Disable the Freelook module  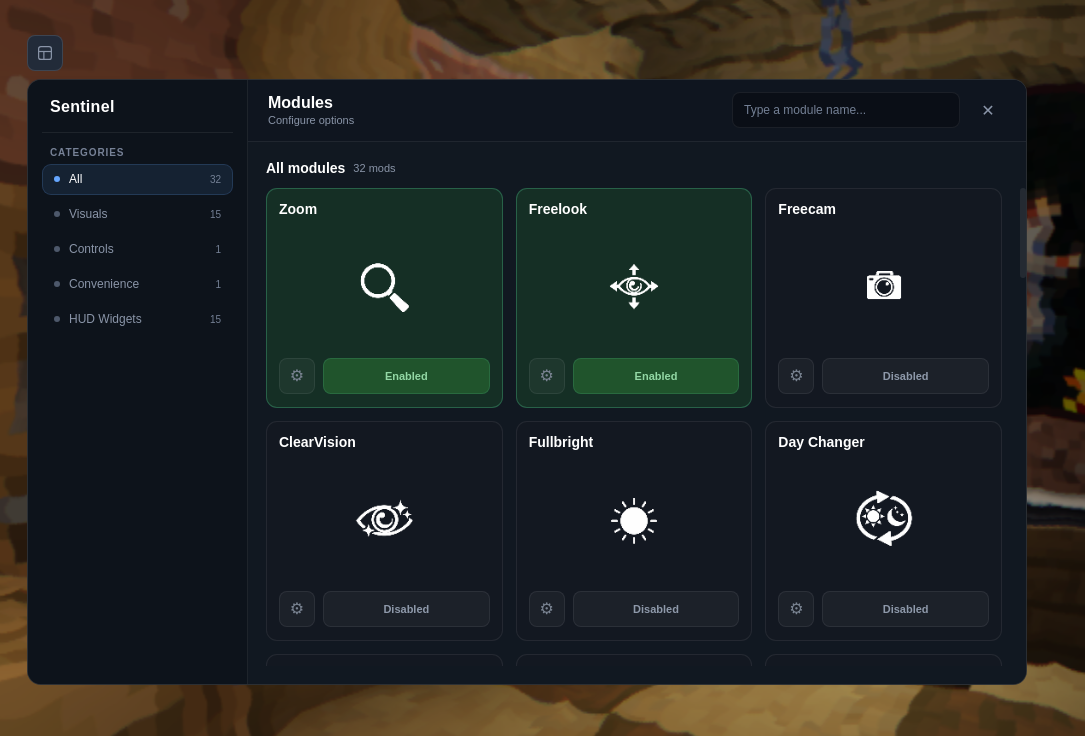click(x=656, y=376)
